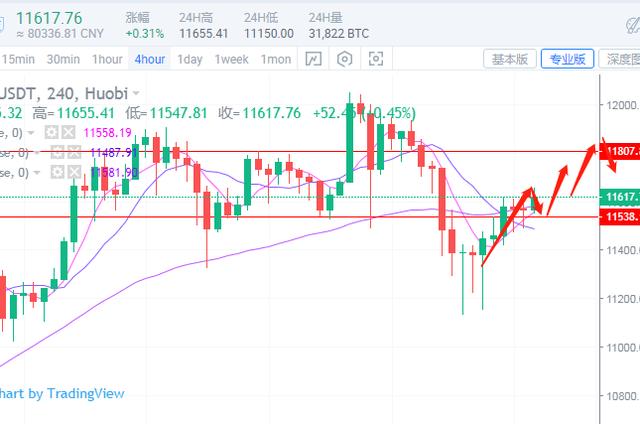Switch to 基本版 basic mode
640x424 pixels.
click(510, 59)
